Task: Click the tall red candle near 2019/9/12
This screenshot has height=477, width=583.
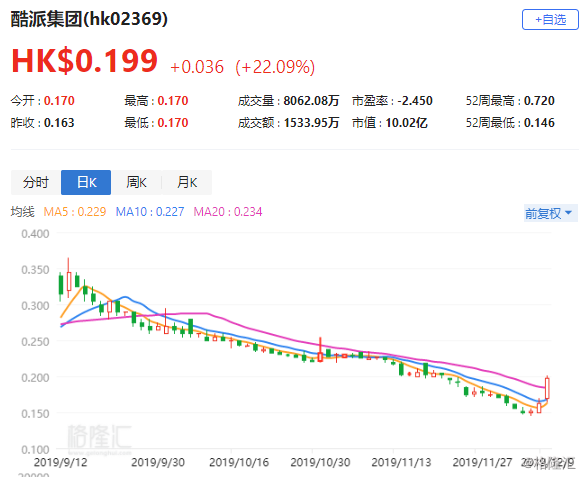Action: coord(68,278)
